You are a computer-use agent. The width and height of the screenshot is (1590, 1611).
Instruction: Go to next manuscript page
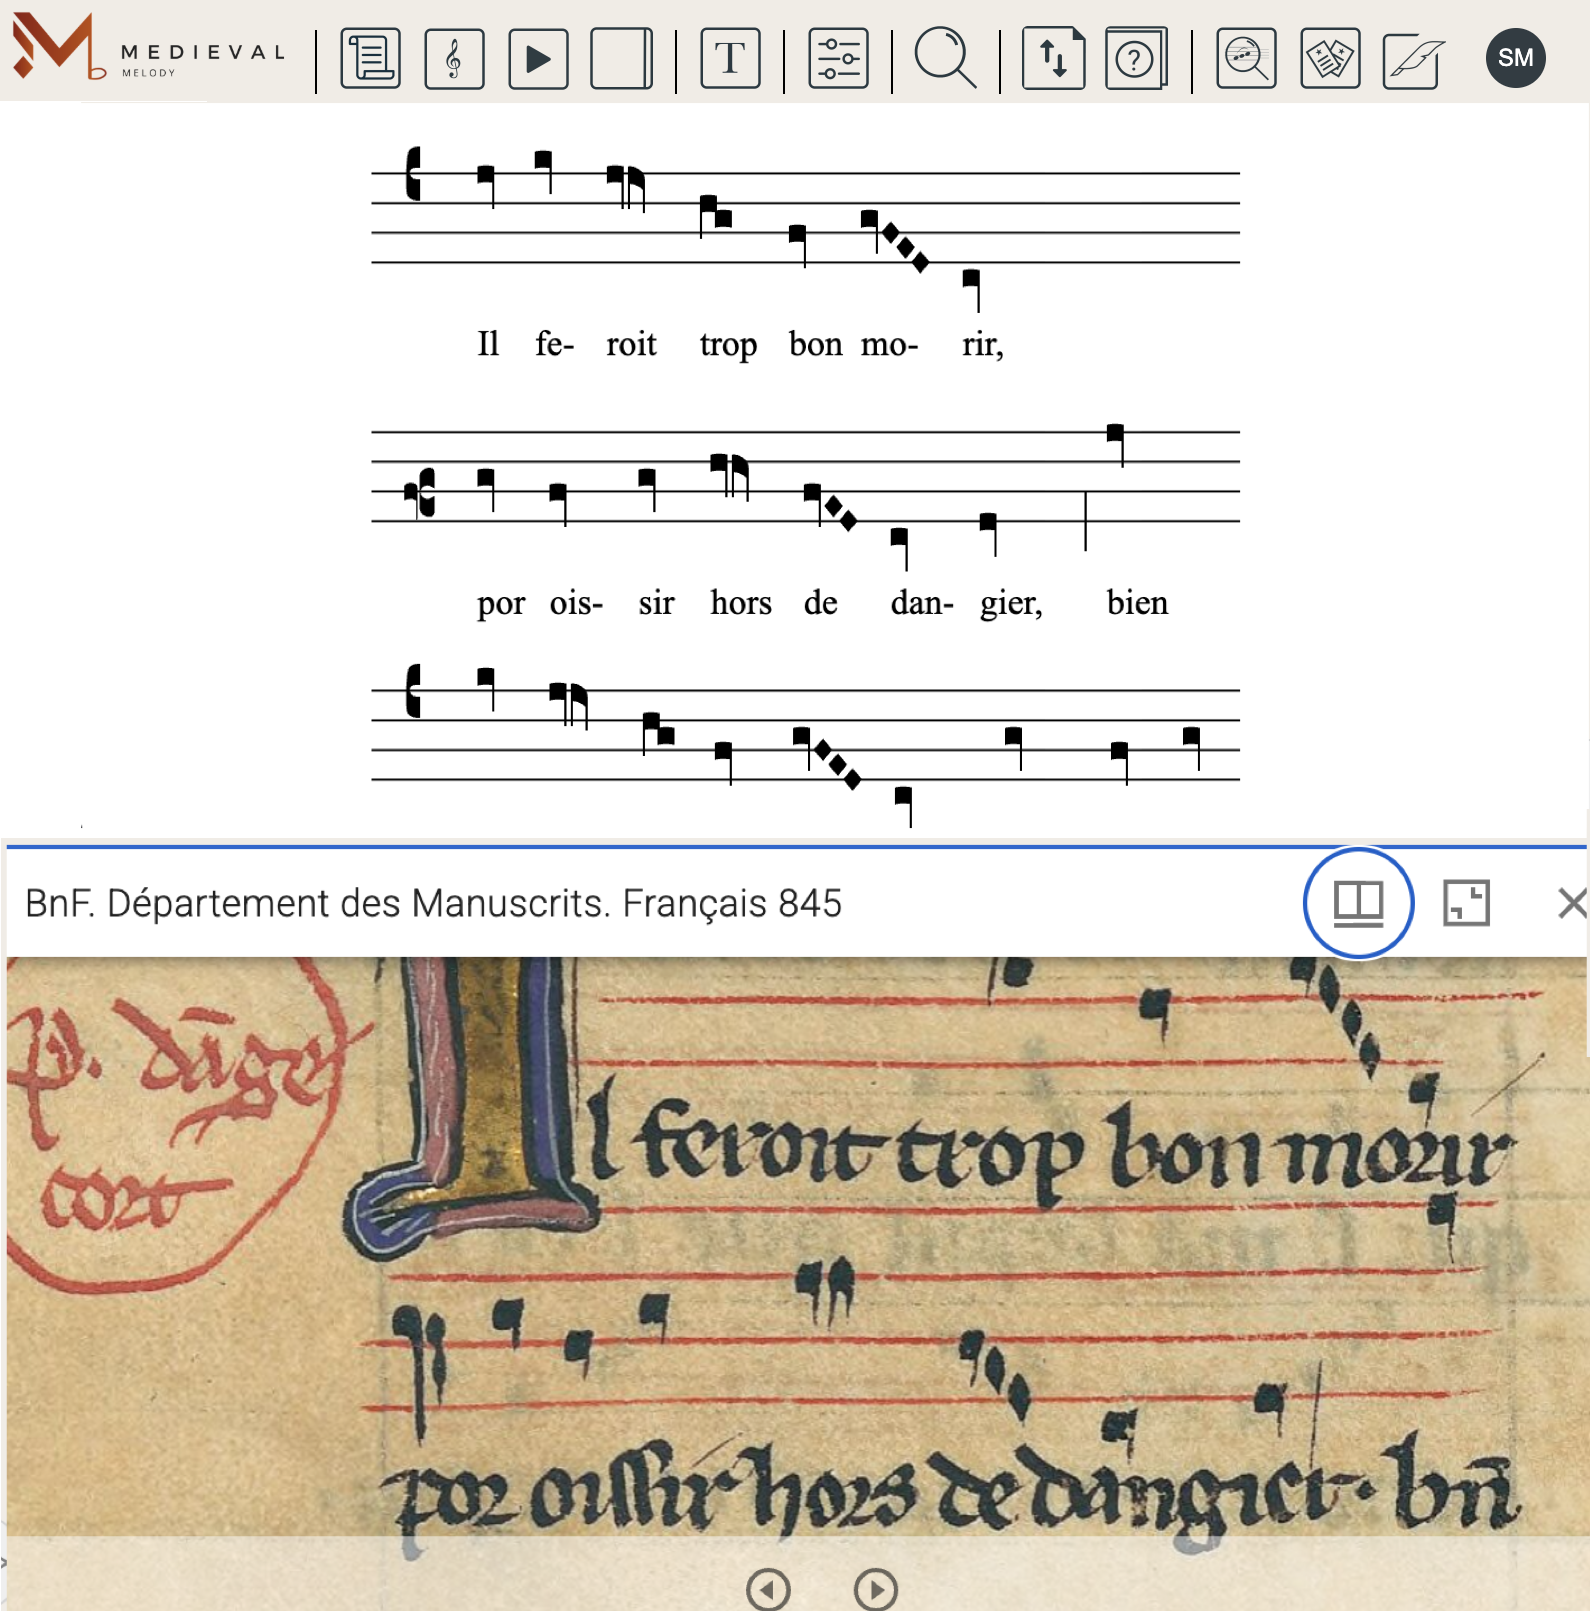tap(876, 1589)
